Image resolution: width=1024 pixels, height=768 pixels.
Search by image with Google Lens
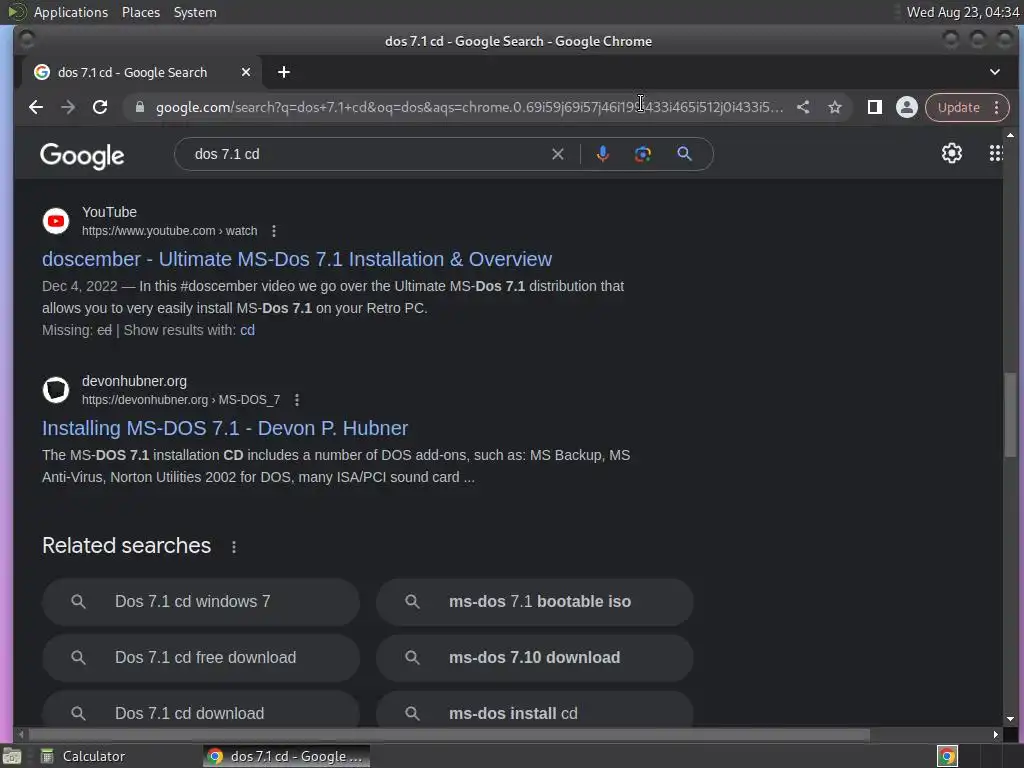click(x=643, y=154)
